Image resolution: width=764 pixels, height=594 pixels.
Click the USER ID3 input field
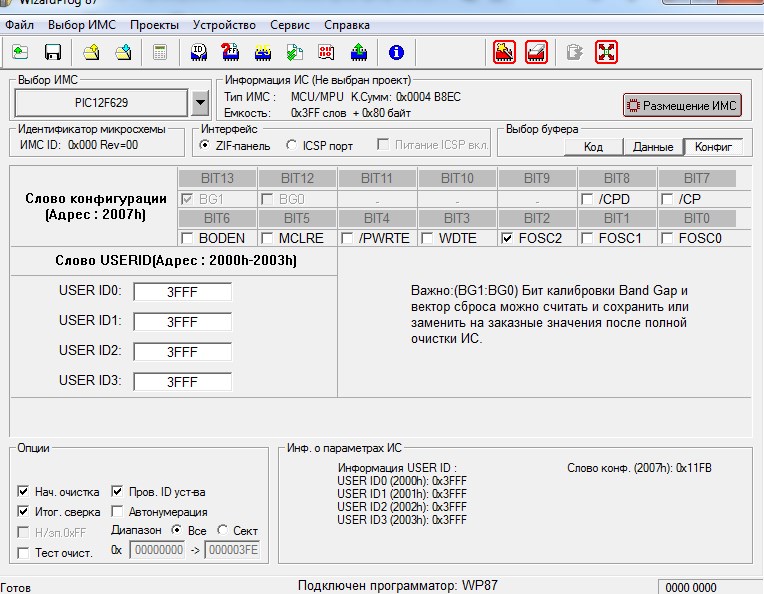click(x=183, y=382)
